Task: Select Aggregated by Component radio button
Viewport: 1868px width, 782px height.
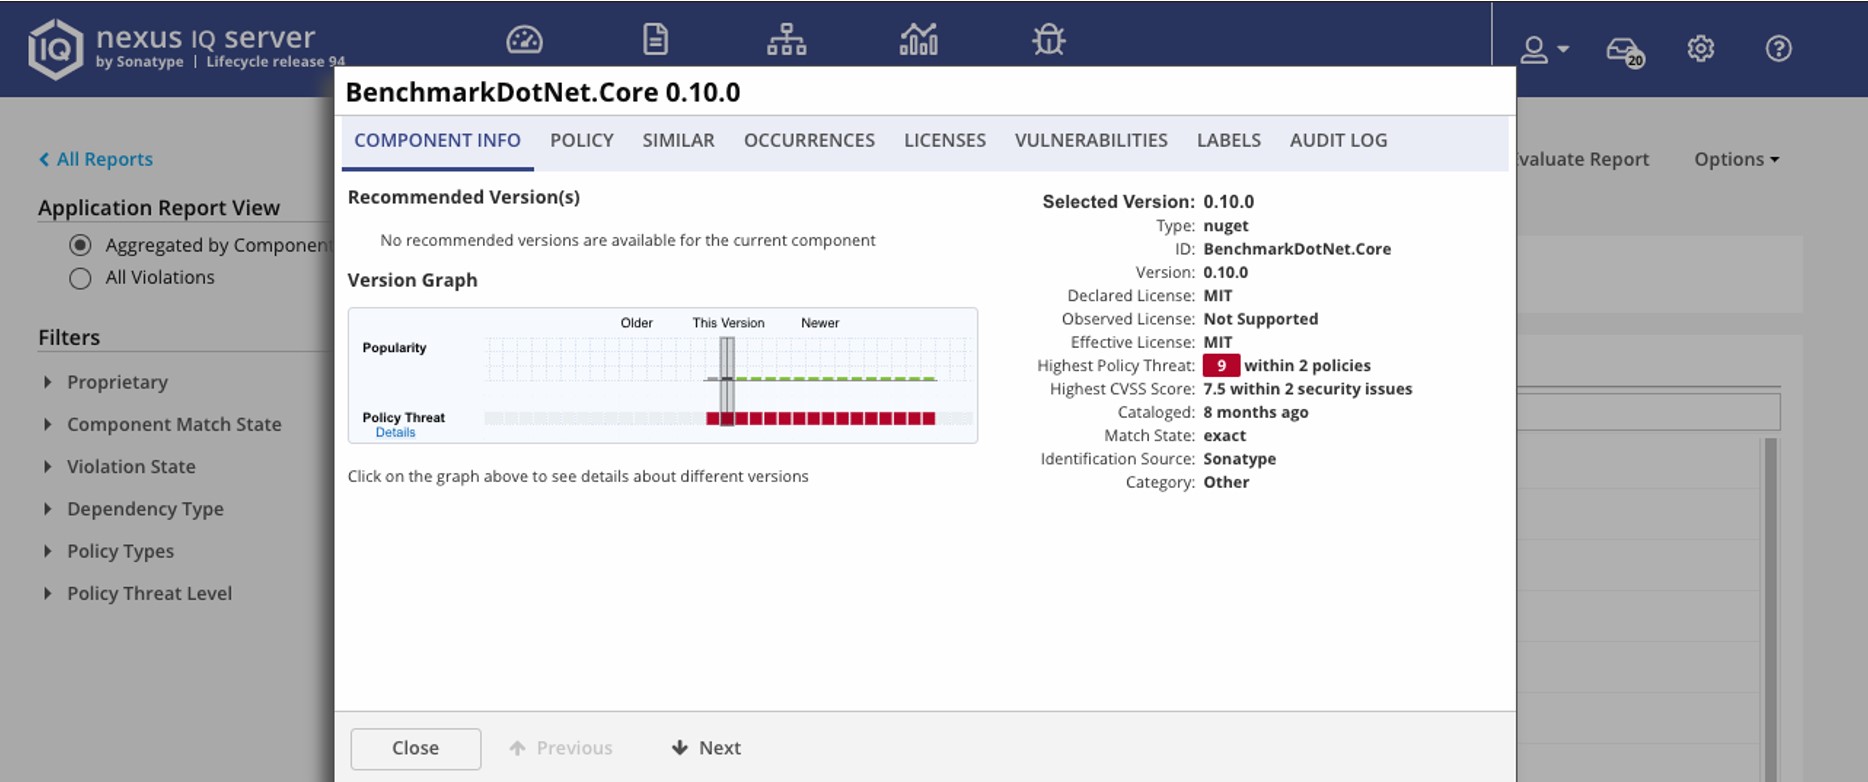Action: tap(80, 245)
